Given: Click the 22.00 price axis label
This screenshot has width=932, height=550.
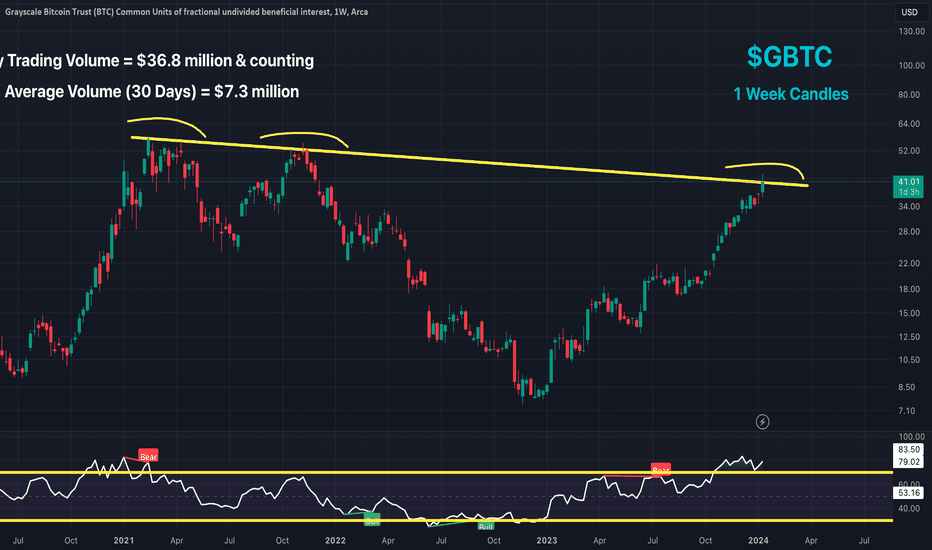Looking at the screenshot, I should coord(911,263).
